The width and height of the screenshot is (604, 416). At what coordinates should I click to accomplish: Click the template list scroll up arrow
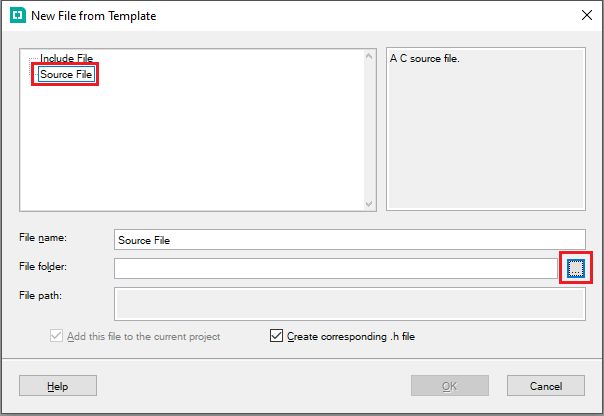pos(369,56)
